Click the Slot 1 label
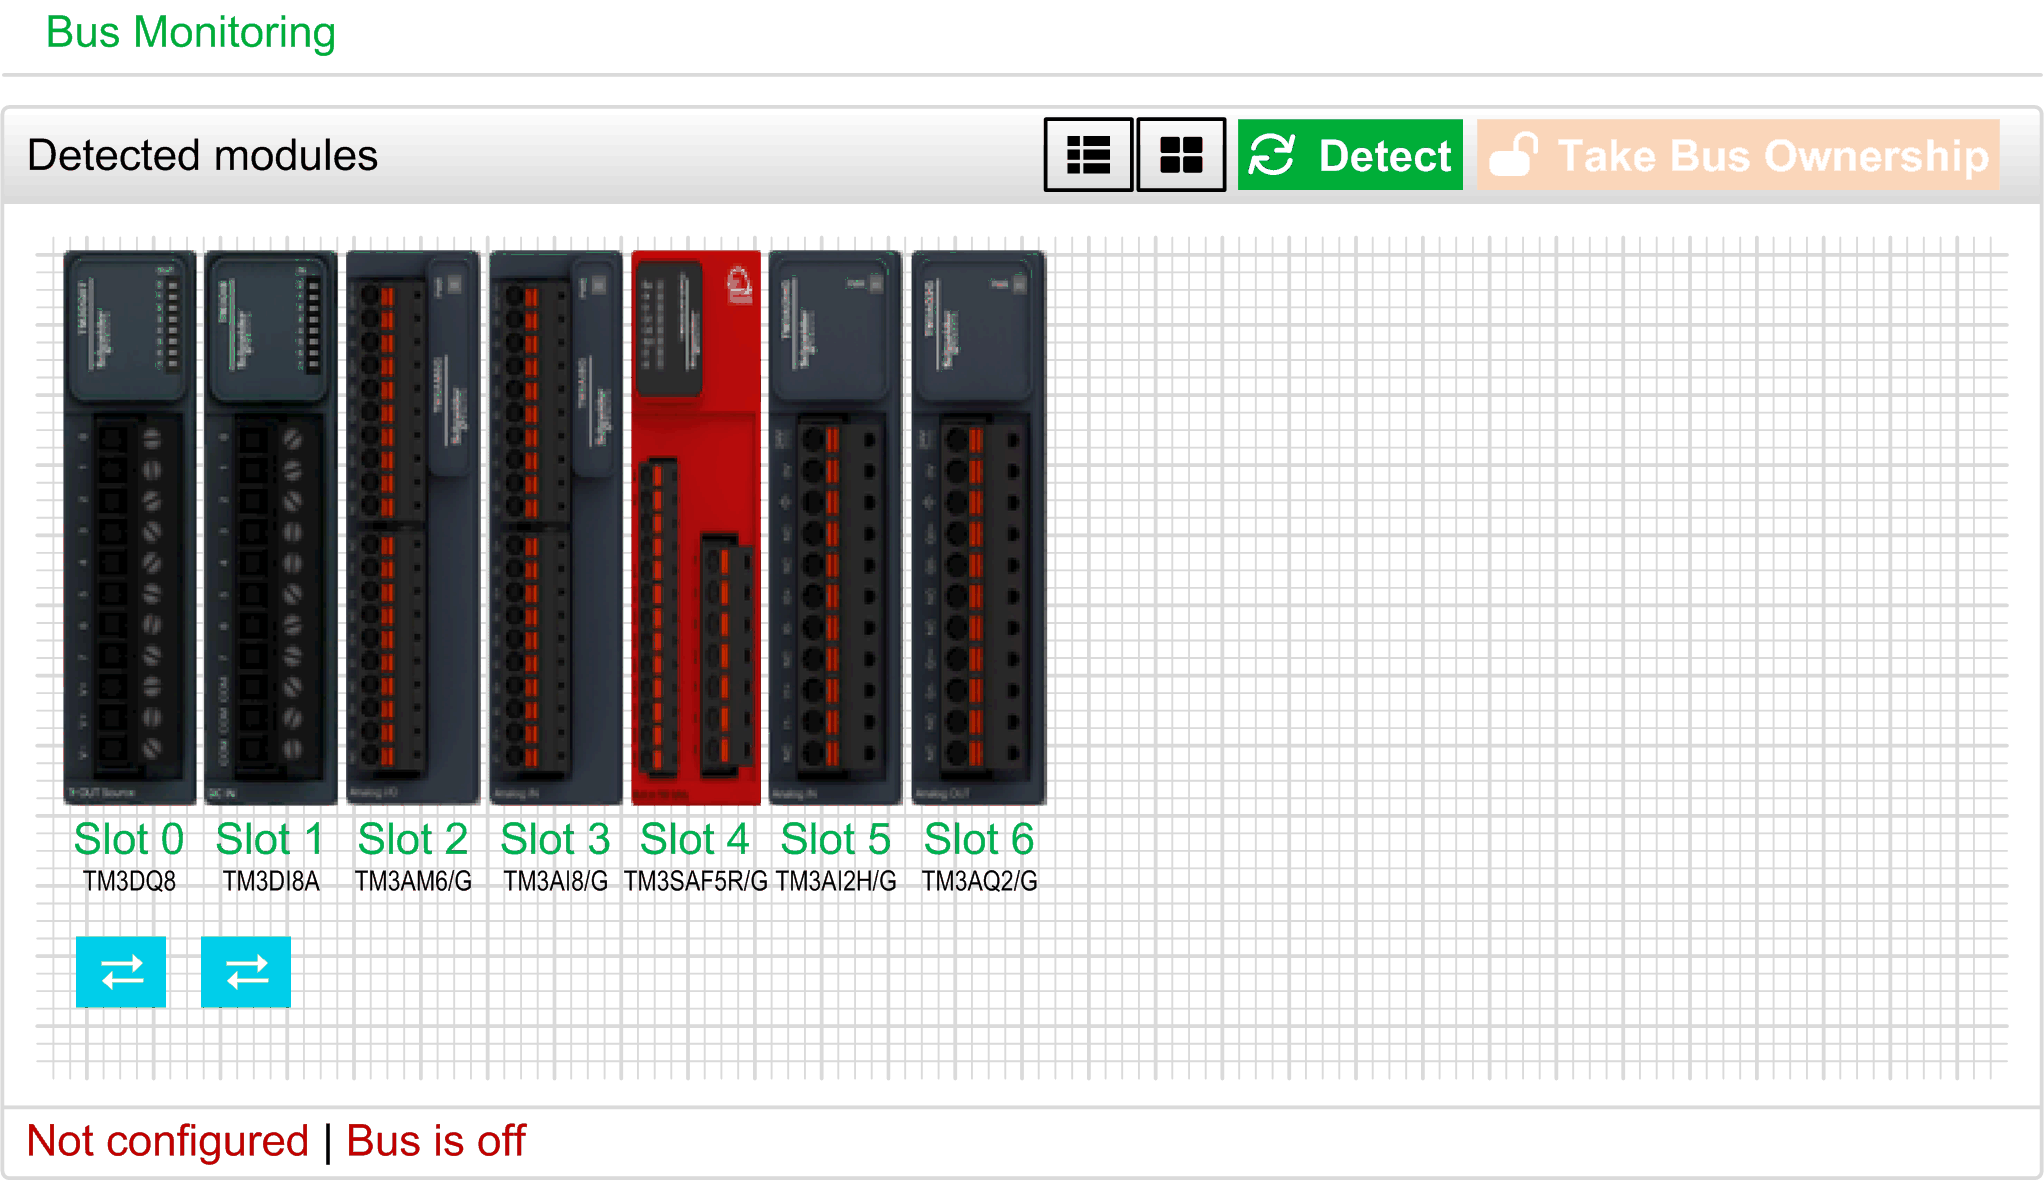 270,839
